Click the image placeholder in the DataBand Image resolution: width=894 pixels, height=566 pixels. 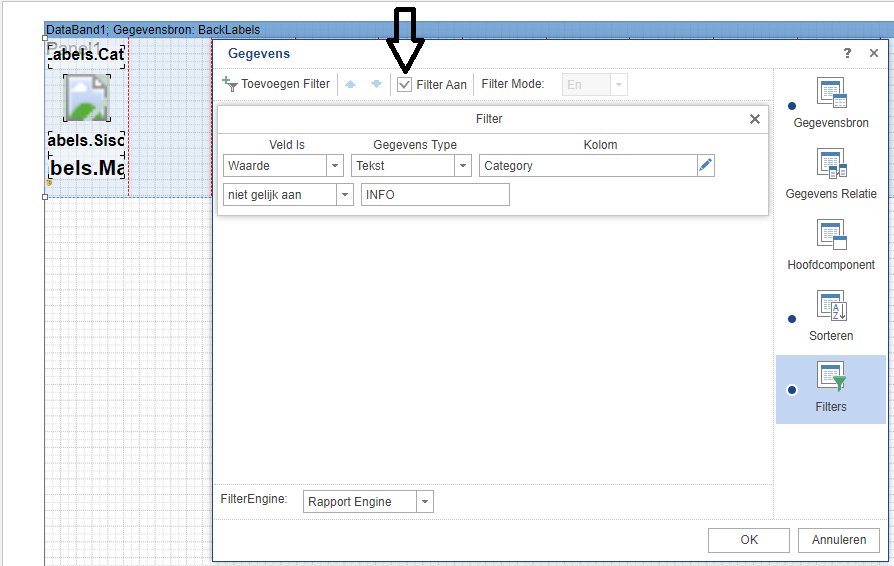click(86, 98)
